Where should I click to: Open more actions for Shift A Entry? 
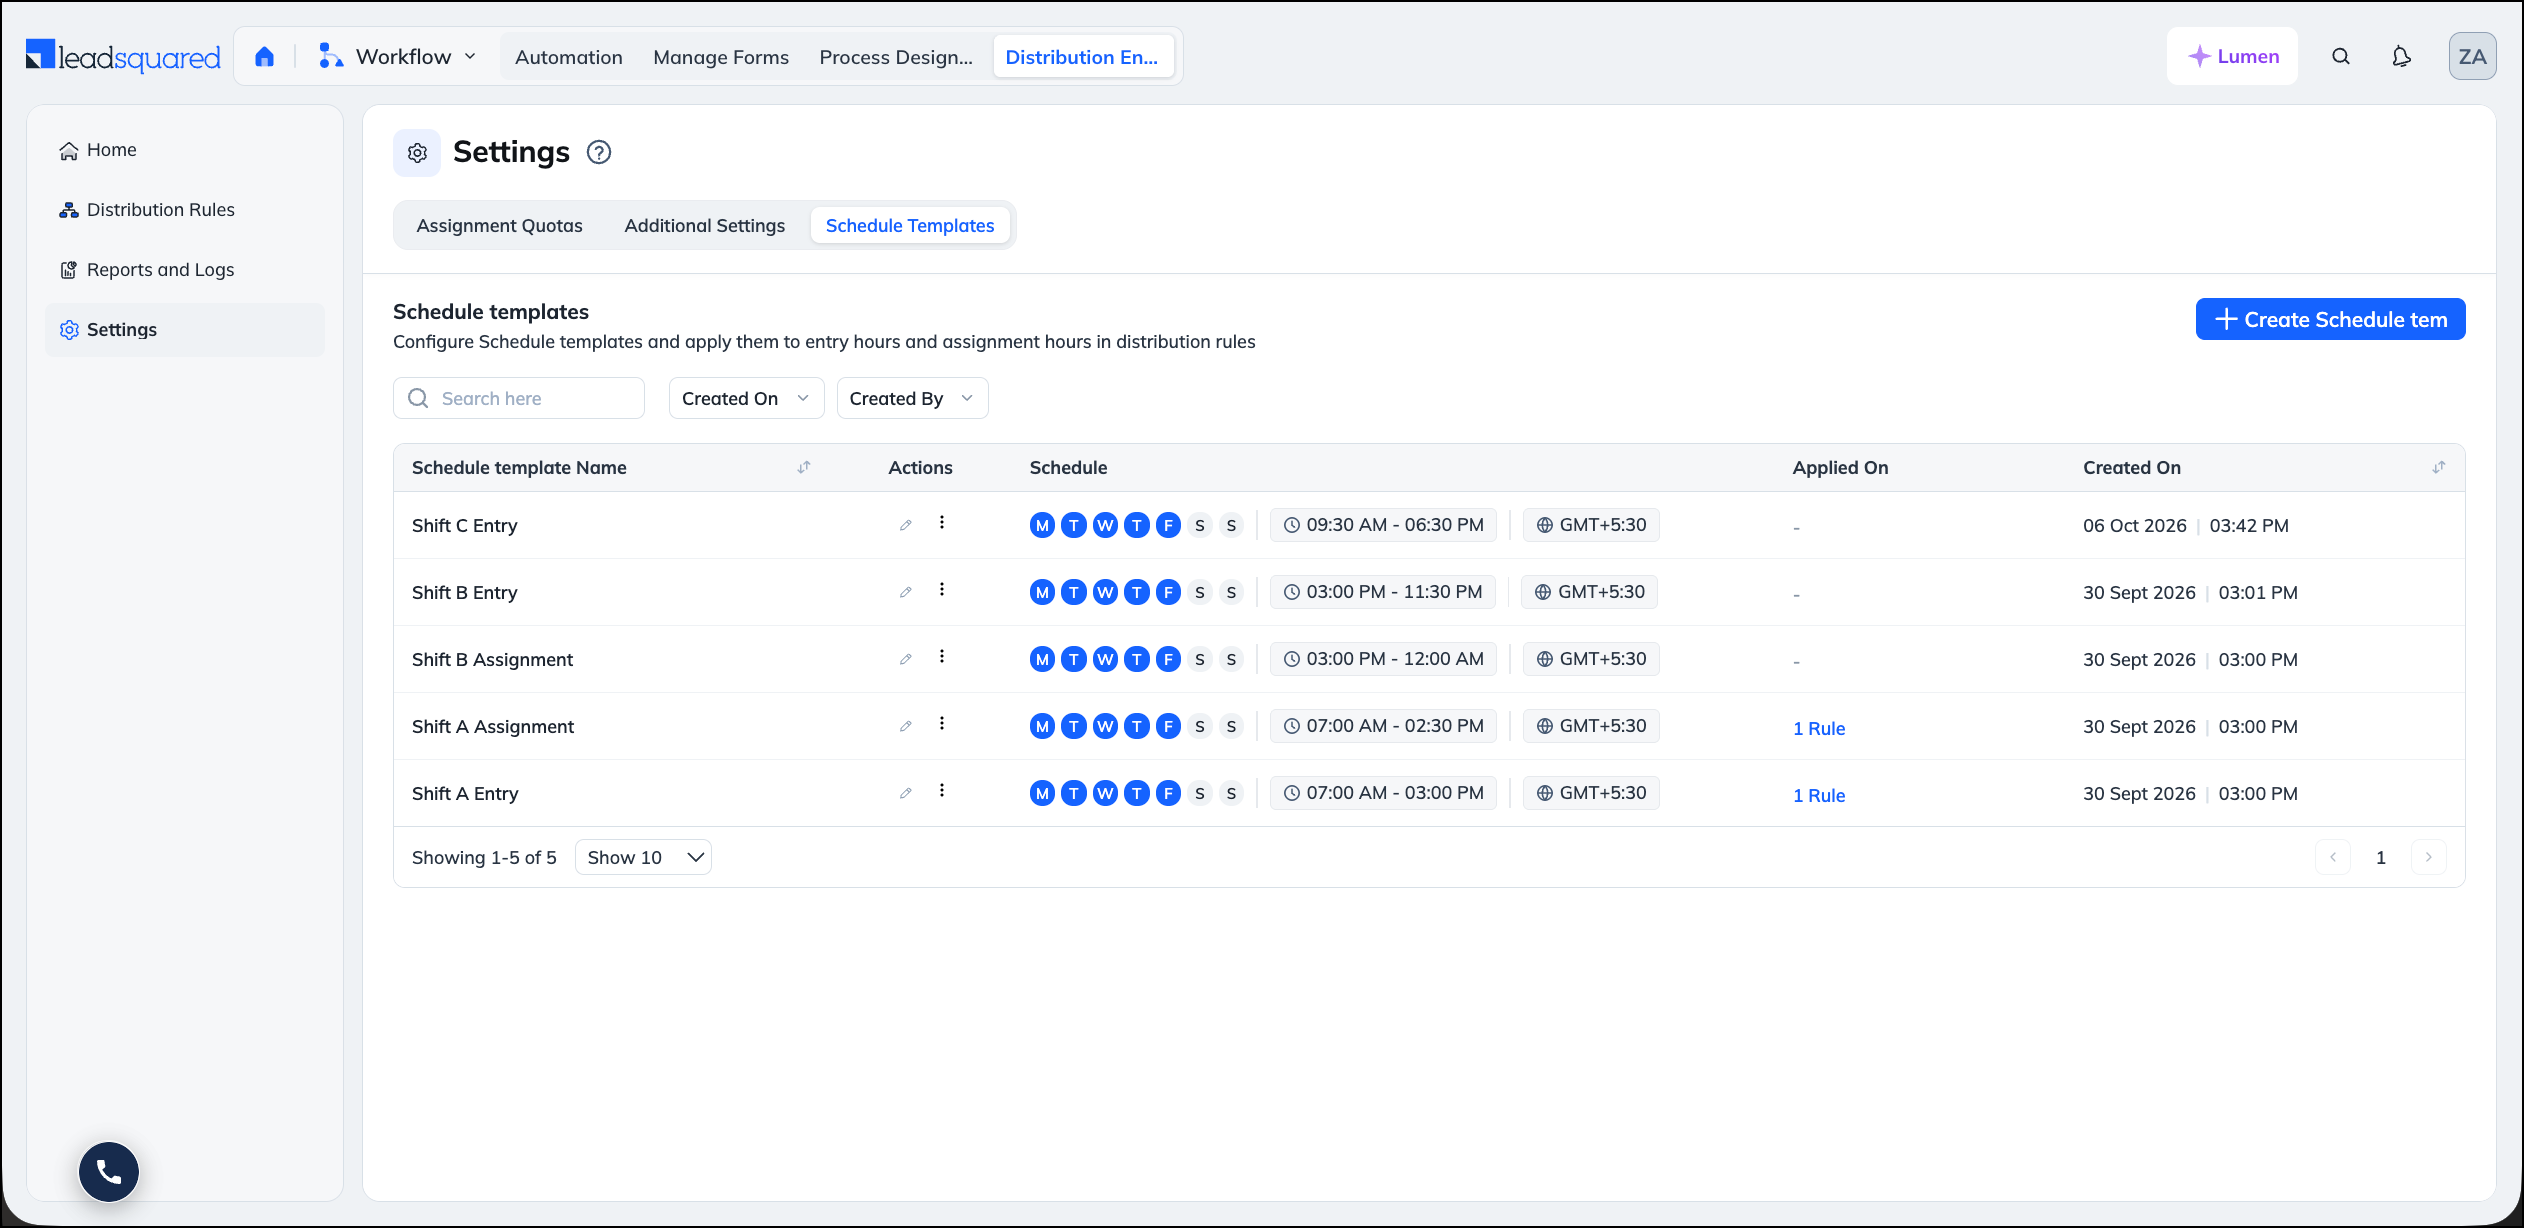pos(941,791)
